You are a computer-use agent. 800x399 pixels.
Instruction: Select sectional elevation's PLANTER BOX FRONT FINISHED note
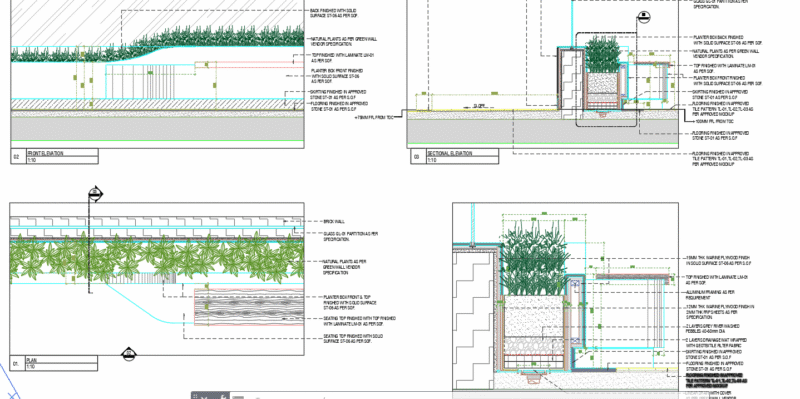(x=728, y=80)
